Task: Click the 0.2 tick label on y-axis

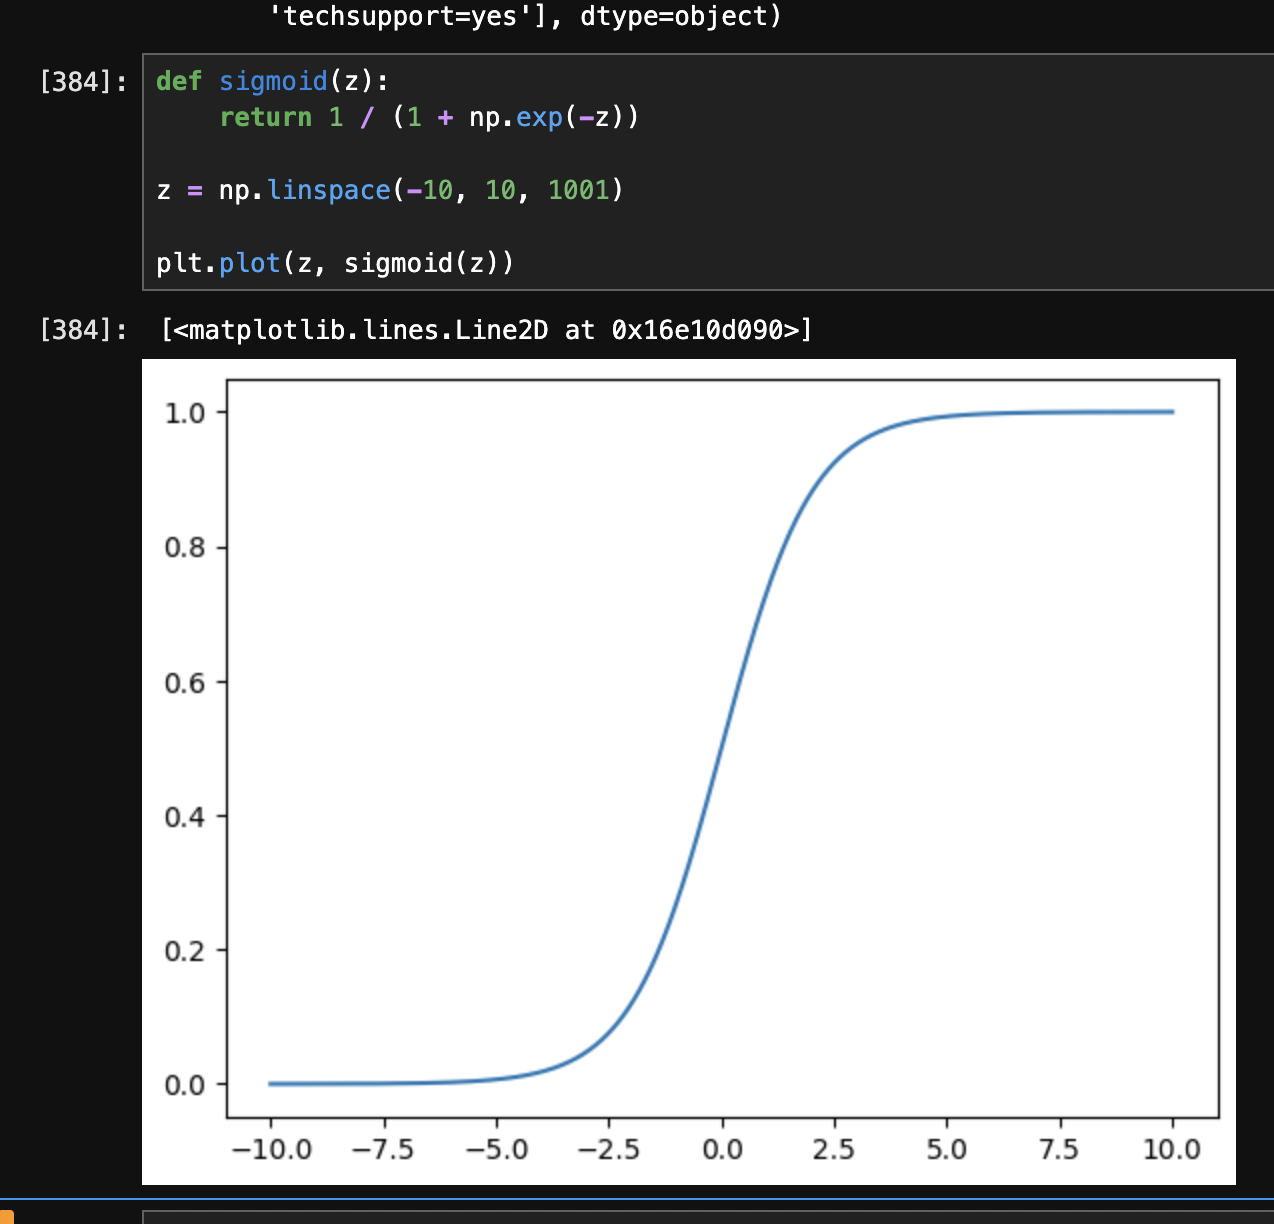Action: 185,951
